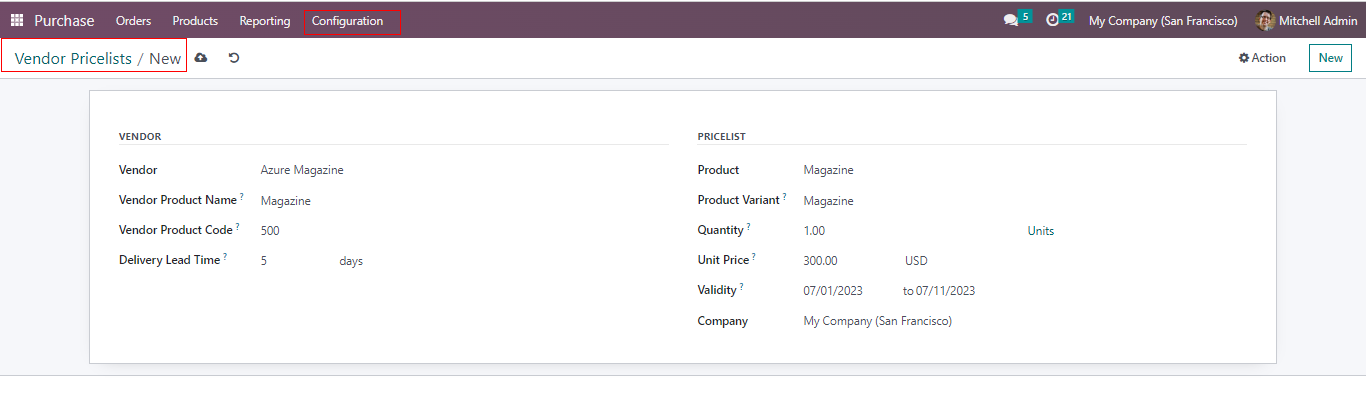Open the chat messages icon
The height and width of the screenshot is (414, 1366).
(x=1011, y=20)
